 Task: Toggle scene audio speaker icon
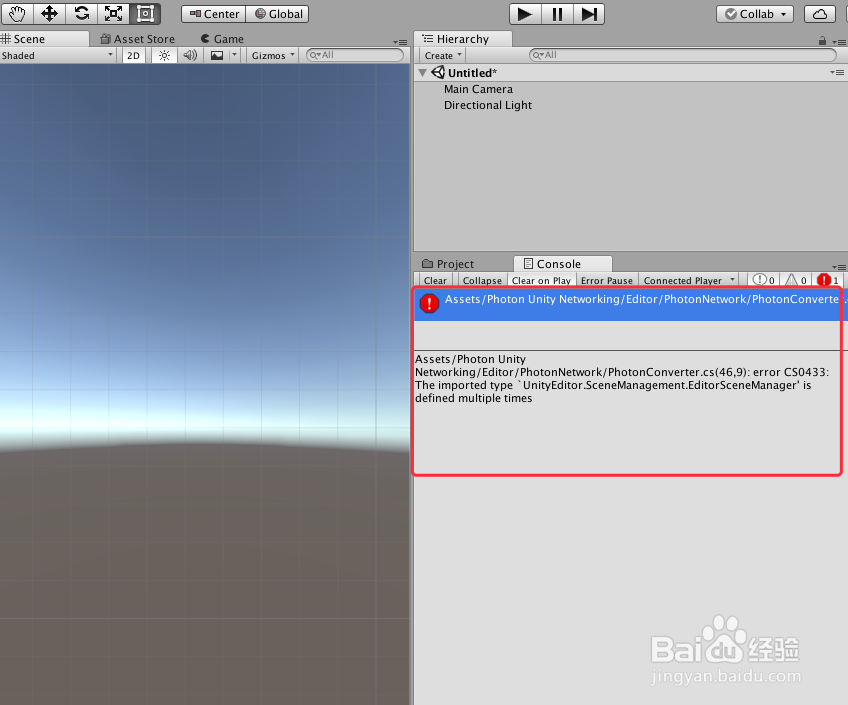[x=190, y=55]
